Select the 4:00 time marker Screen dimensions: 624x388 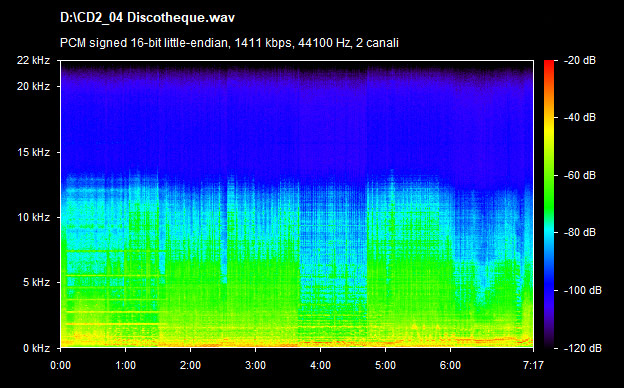click(x=320, y=365)
